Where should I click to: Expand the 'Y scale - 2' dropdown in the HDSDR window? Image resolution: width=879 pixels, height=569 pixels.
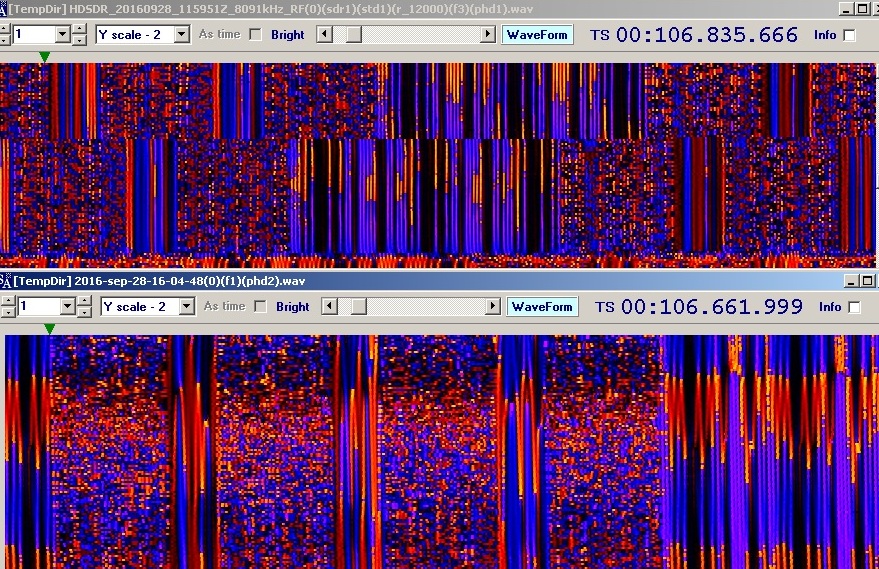181,35
